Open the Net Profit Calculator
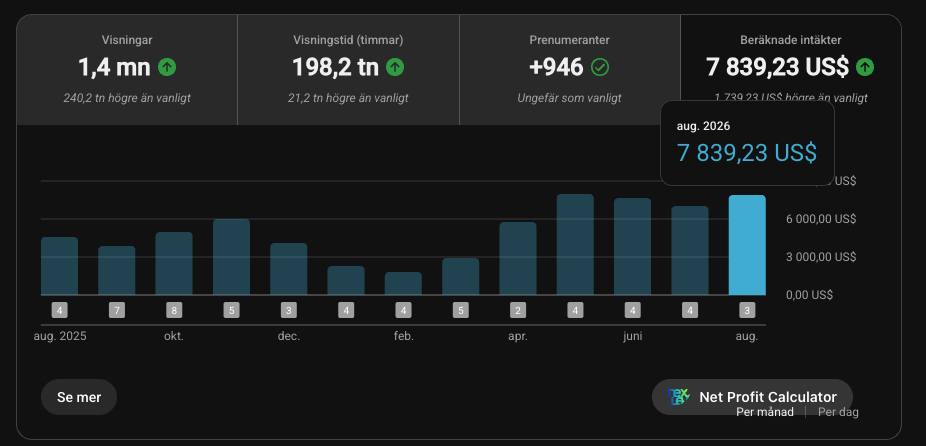Viewport: 926px width, 446px height. 752,397
